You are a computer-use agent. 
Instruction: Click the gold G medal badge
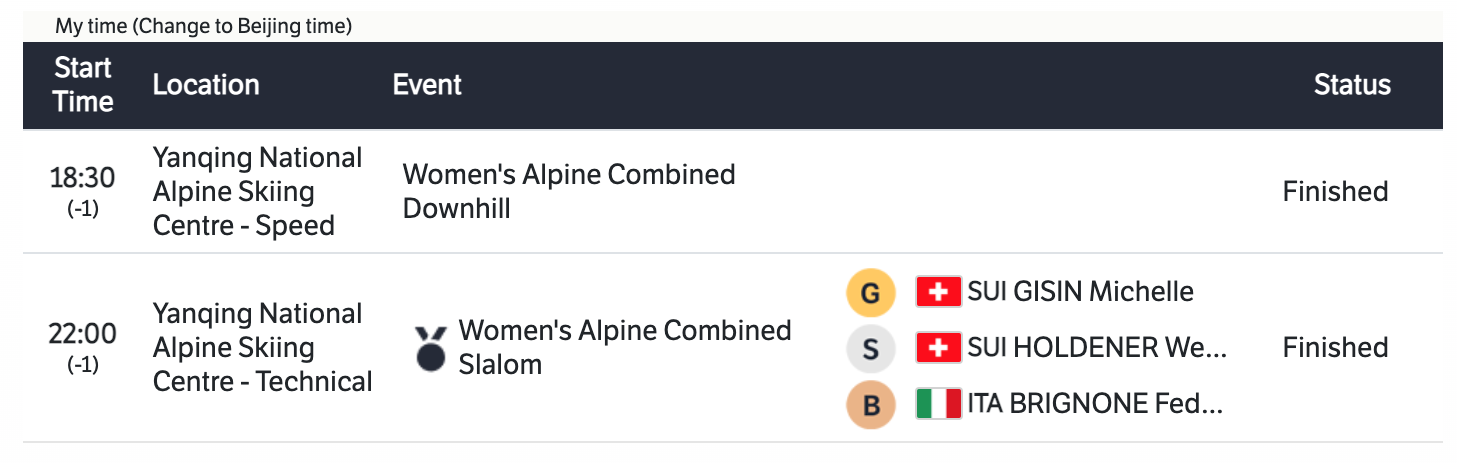point(870,292)
